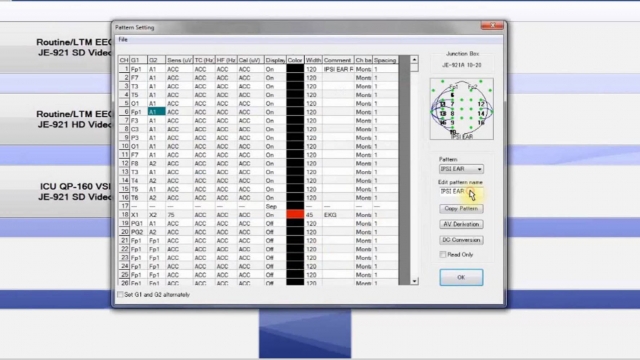Click the On display cell in row 1

coord(275,69)
